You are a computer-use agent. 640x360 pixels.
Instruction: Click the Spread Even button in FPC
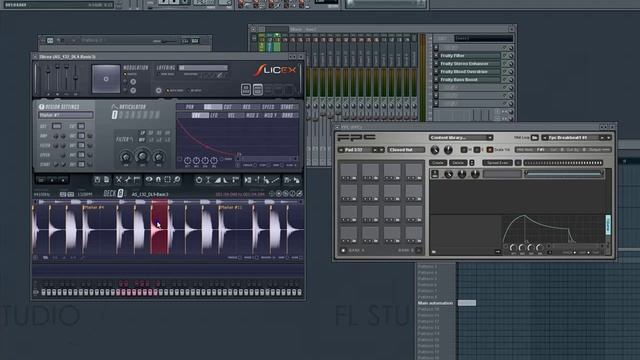click(498, 162)
